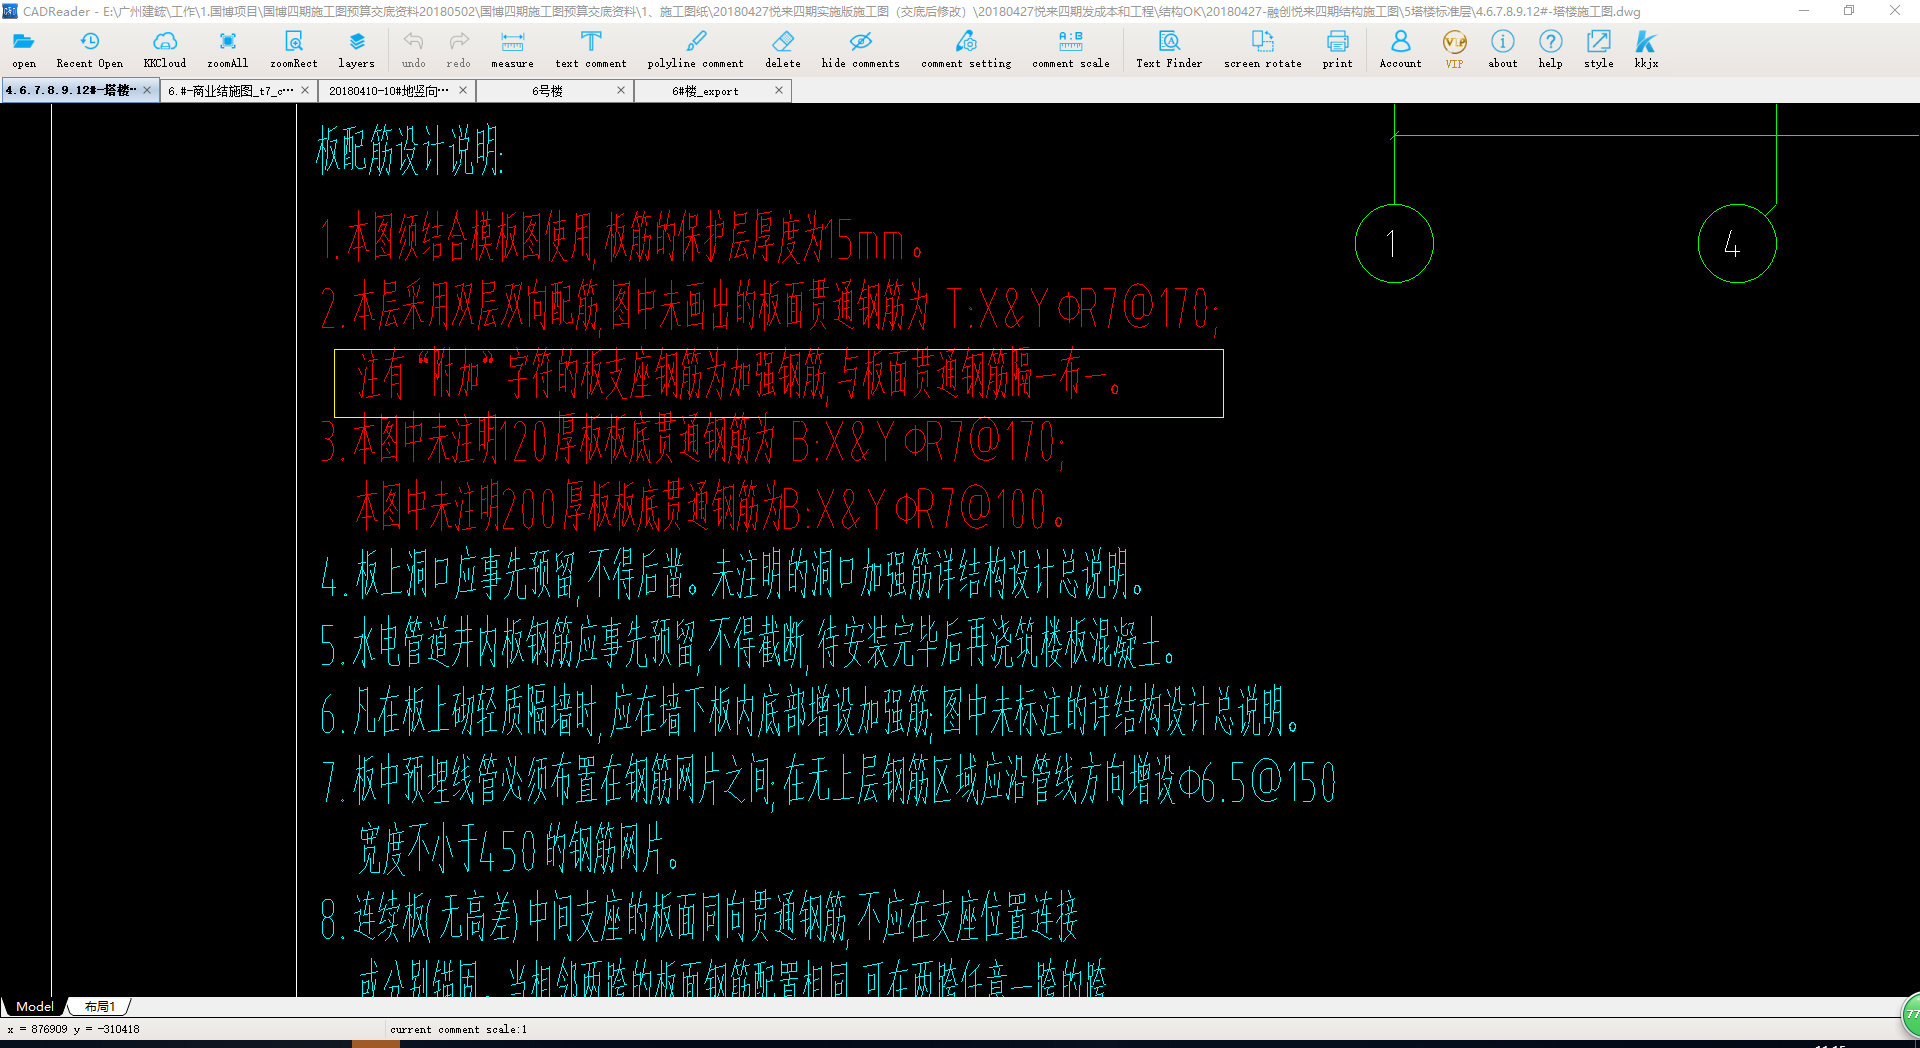Click screen rotate tool
Viewport: 1920px width, 1048px height.
pos(1263,49)
